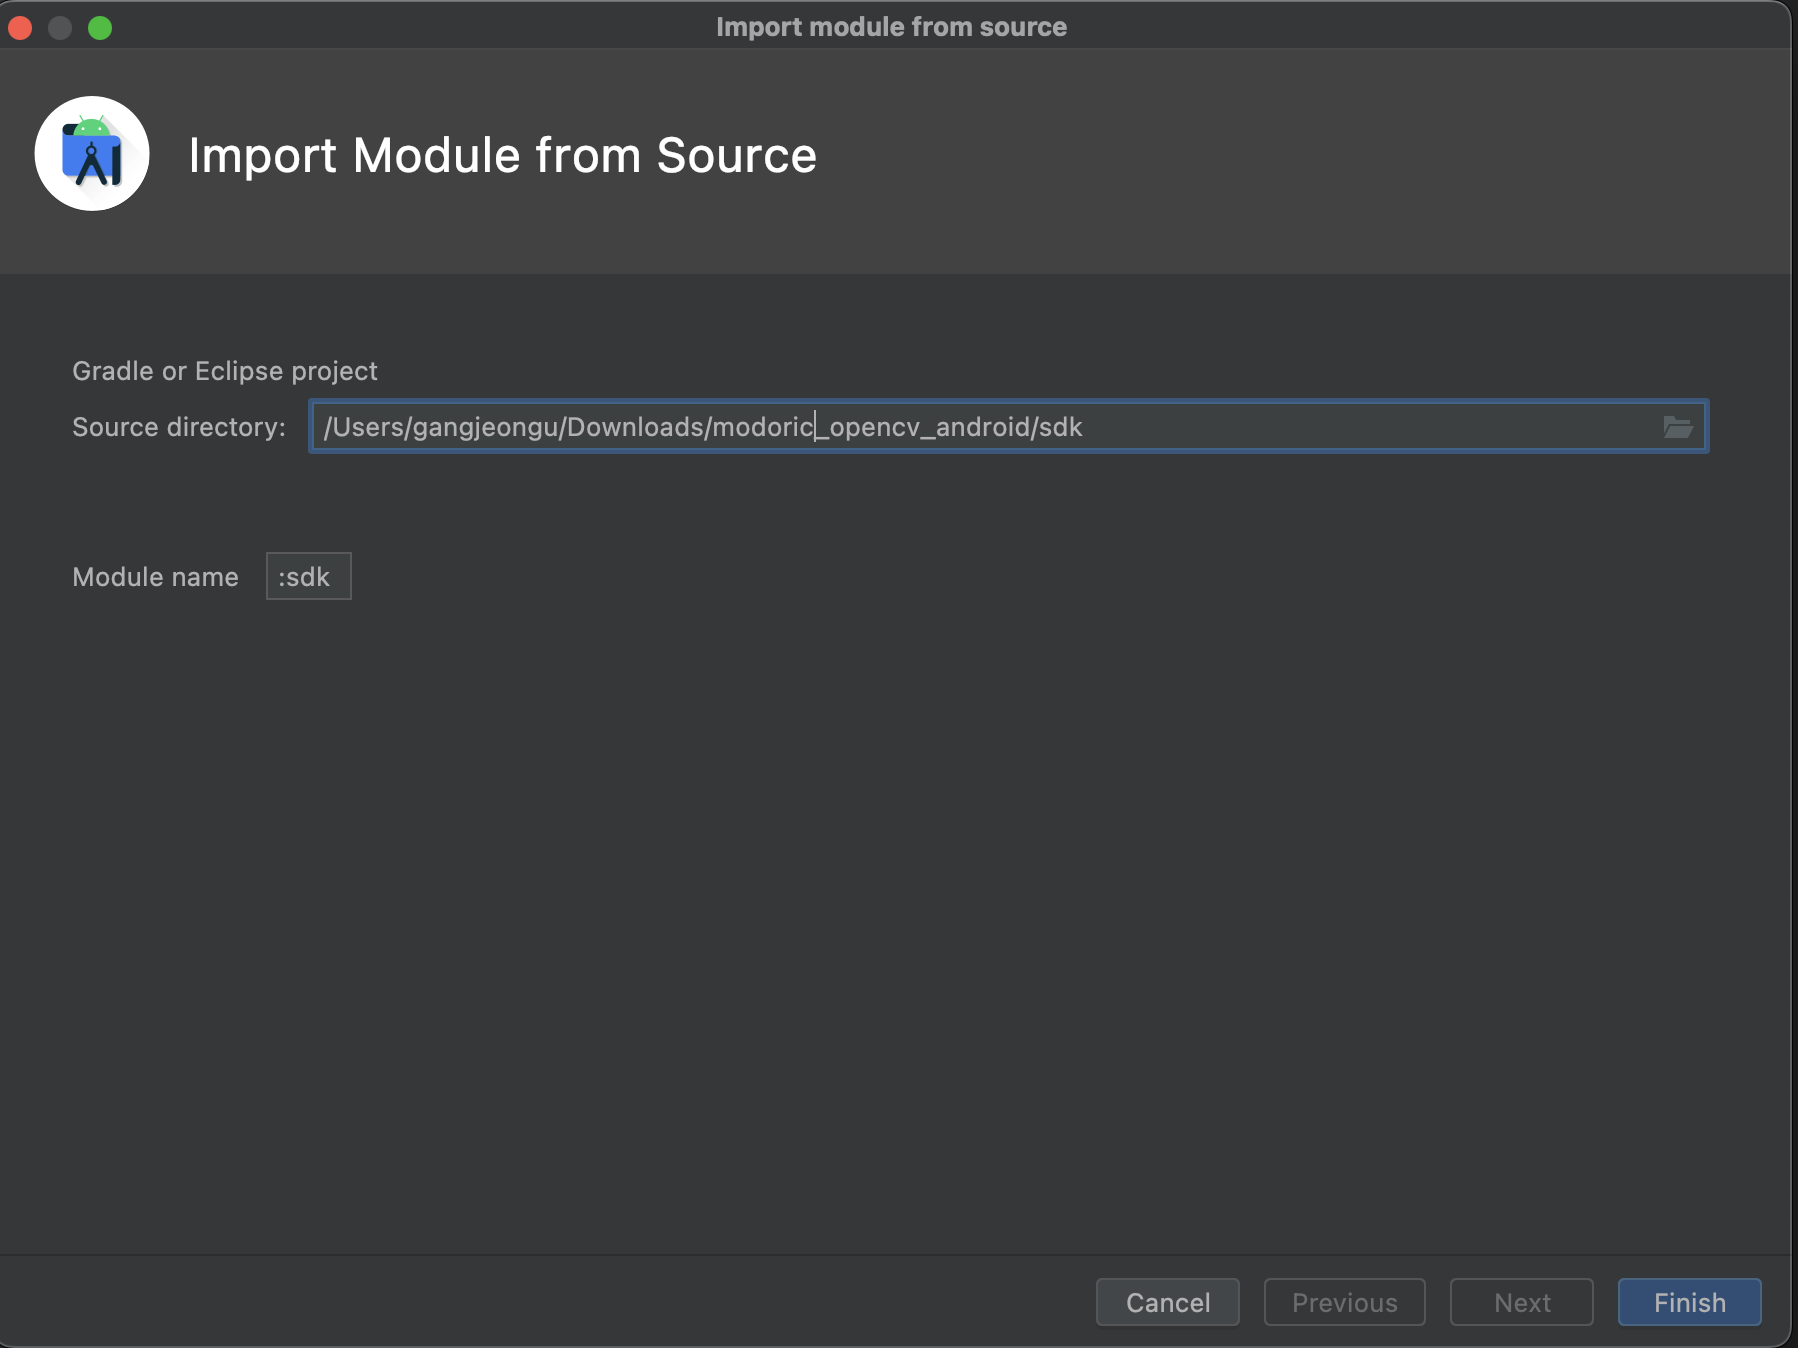
Task: Click the "Module name" label
Action: (x=155, y=577)
